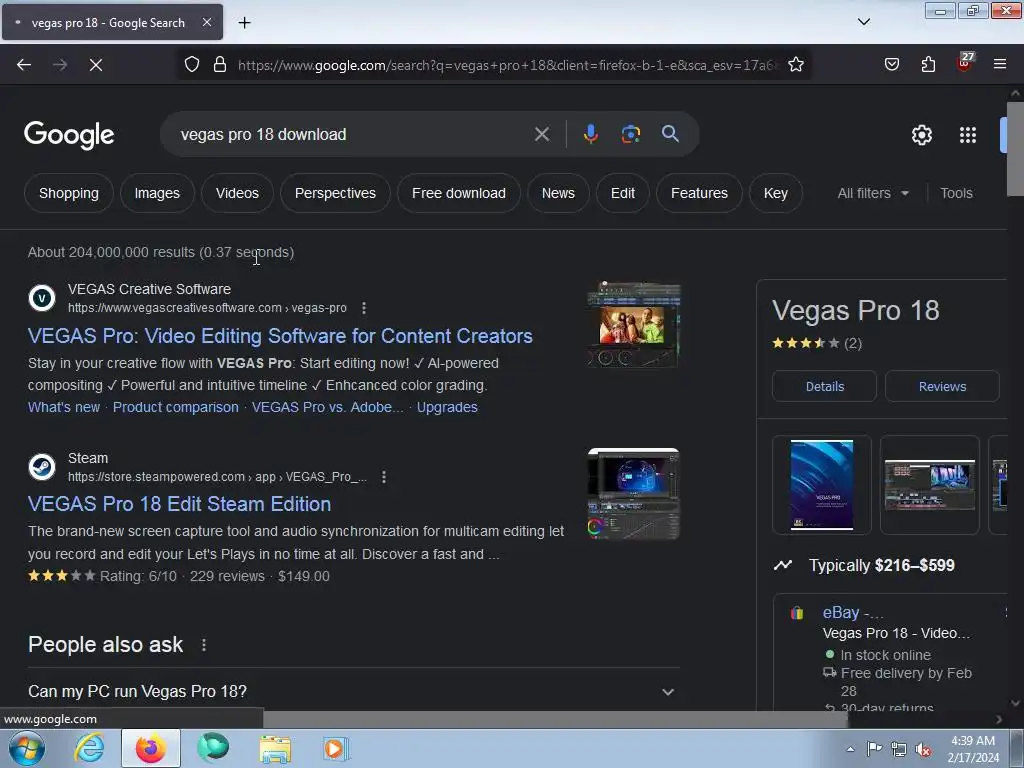Viewport: 1024px width, 768px height.
Task: Switch to Firefox in the taskbar
Action: 150,748
